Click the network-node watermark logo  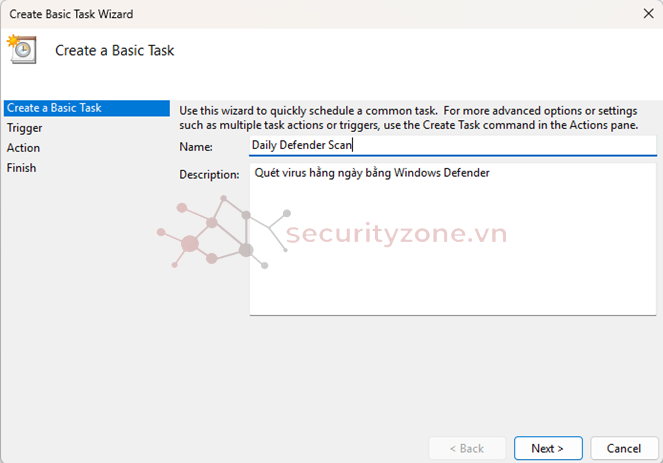click(x=224, y=232)
